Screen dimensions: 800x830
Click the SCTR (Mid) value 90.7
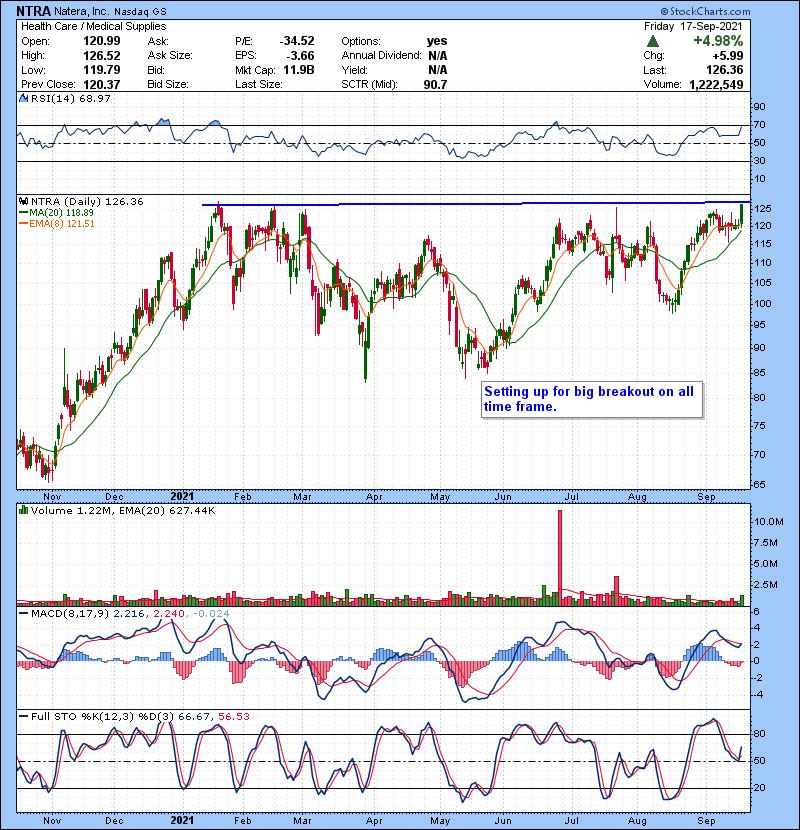(x=435, y=85)
